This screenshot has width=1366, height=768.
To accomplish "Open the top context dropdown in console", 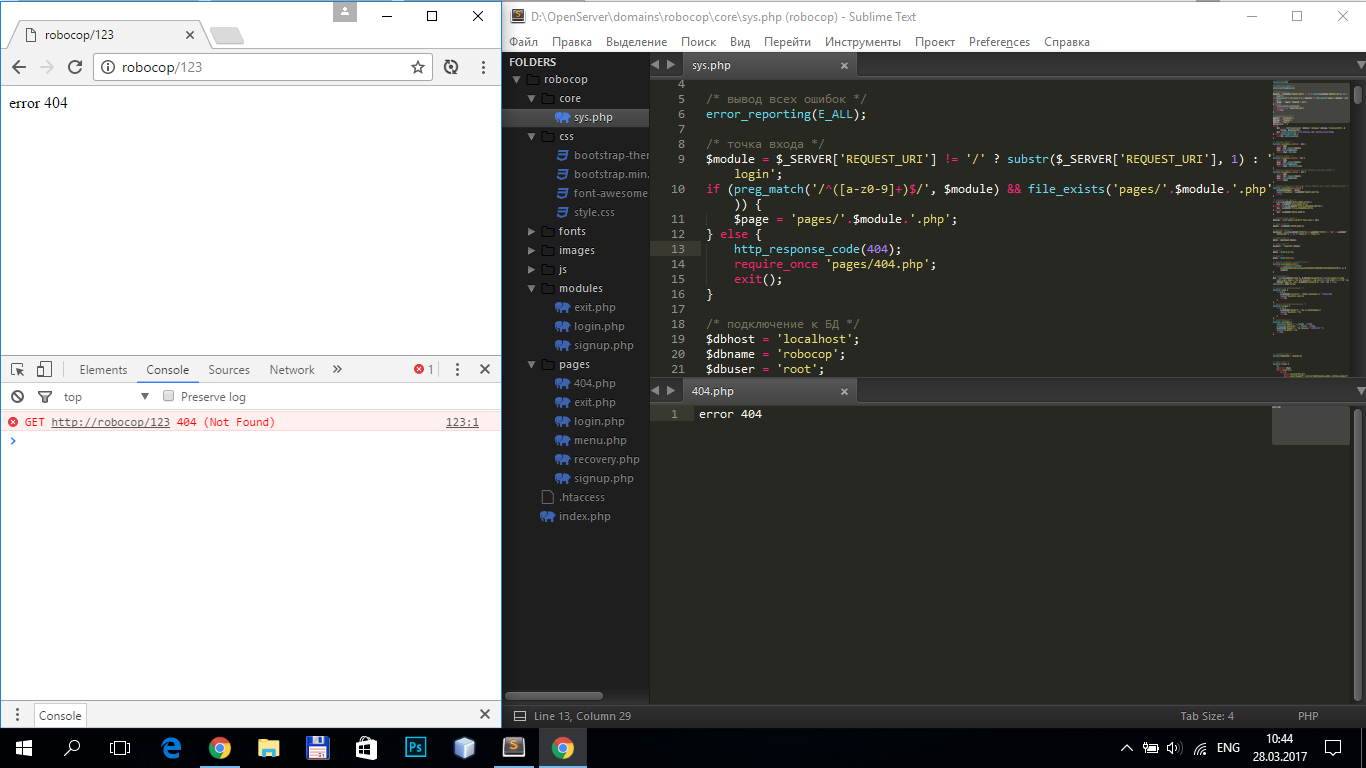I will point(105,397).
